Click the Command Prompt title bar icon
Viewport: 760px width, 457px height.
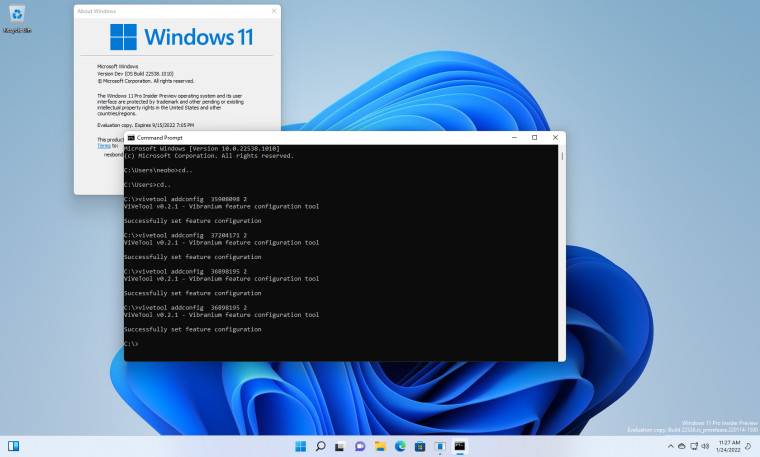(x=131, y=138)
